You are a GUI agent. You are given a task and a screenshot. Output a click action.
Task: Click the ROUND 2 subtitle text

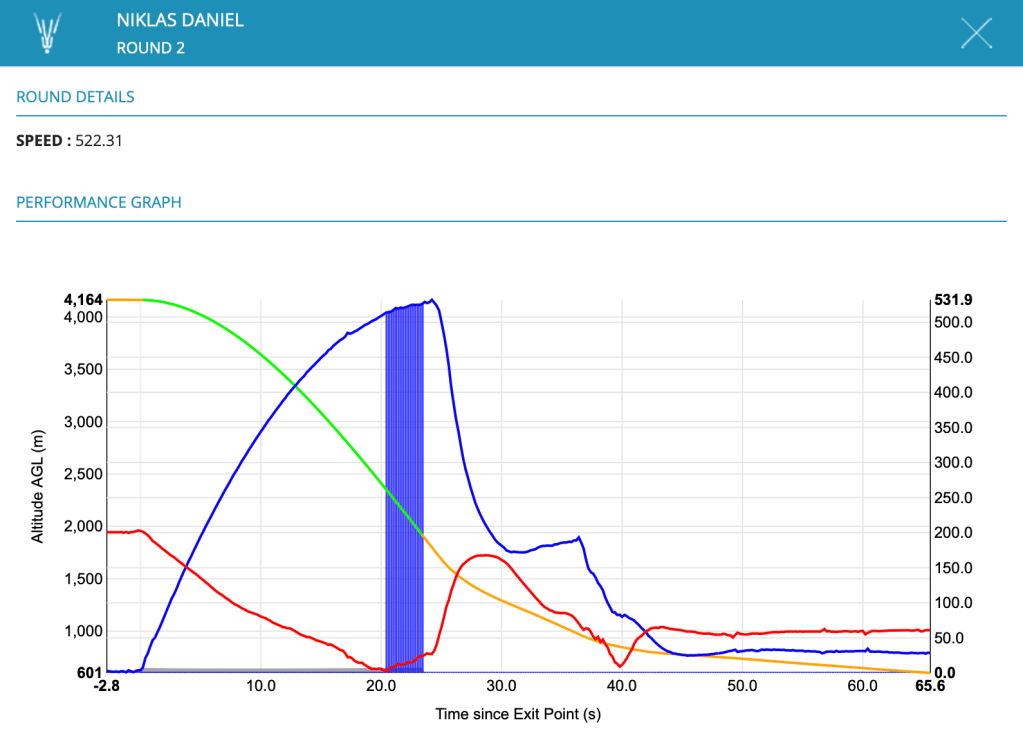tap(151, 48)
